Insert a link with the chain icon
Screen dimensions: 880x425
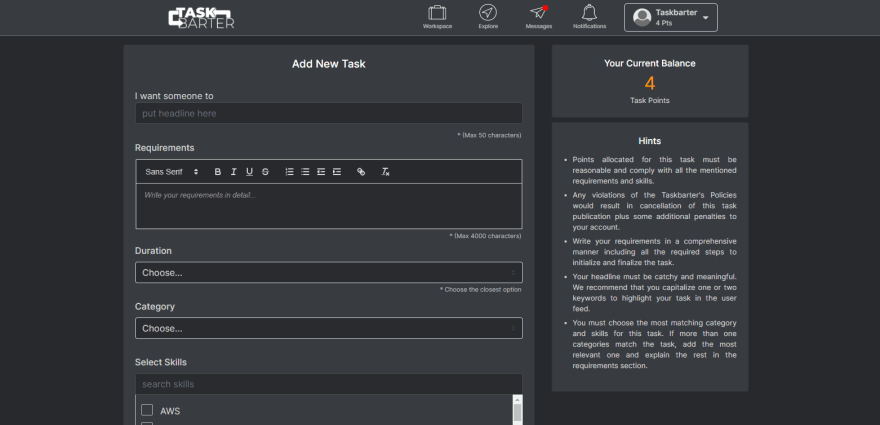(361, 172)
